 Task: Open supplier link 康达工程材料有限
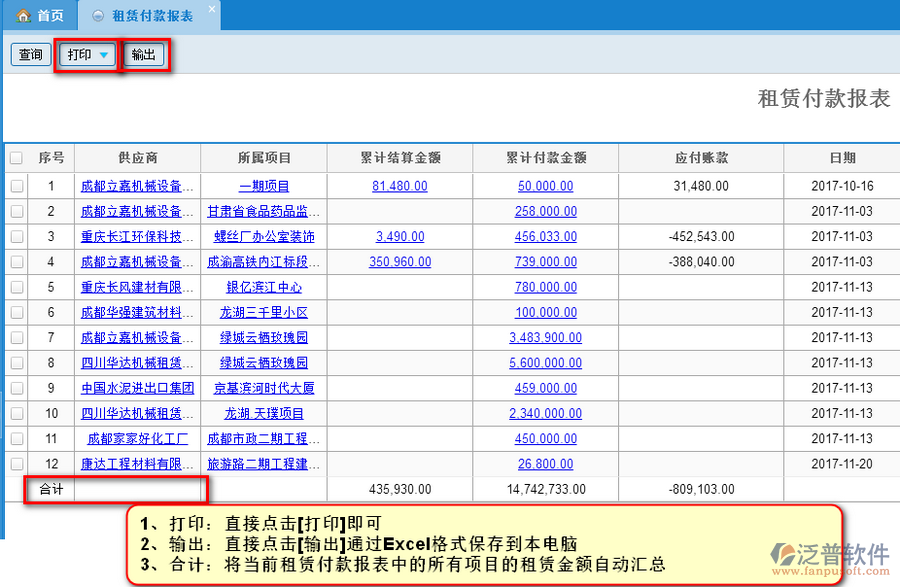pyautogui.click(x=137, y=464)
